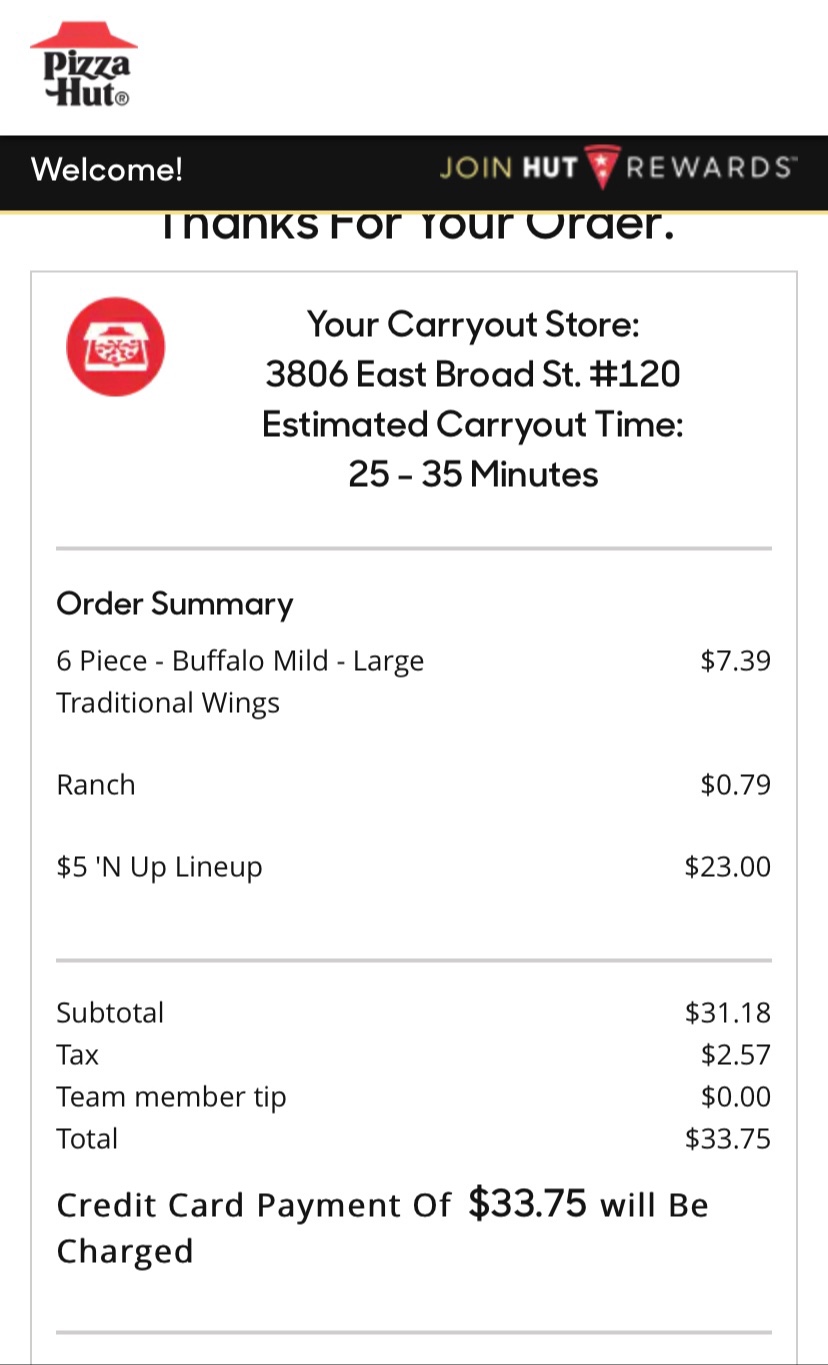Tap the 3806 East Broad St. address
Image resolution: width=828 pixels, height=1365 pixels.
click(472, 374)
